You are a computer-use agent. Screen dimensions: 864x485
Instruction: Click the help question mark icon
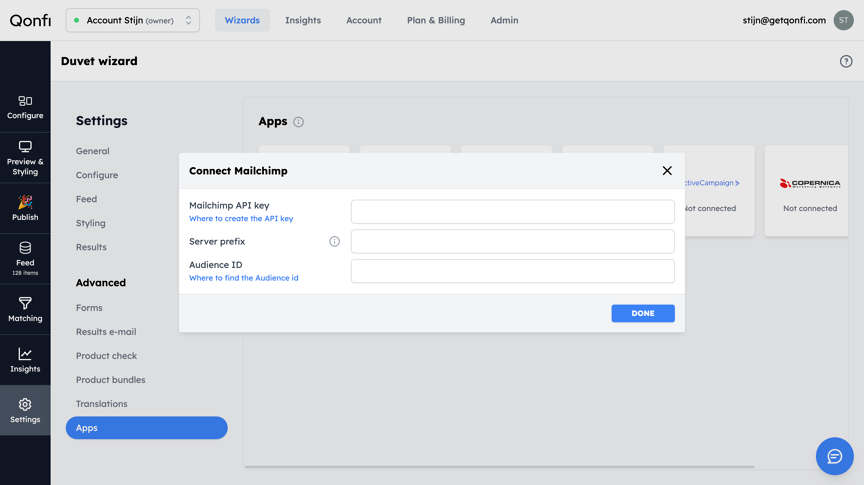[846, 61]
